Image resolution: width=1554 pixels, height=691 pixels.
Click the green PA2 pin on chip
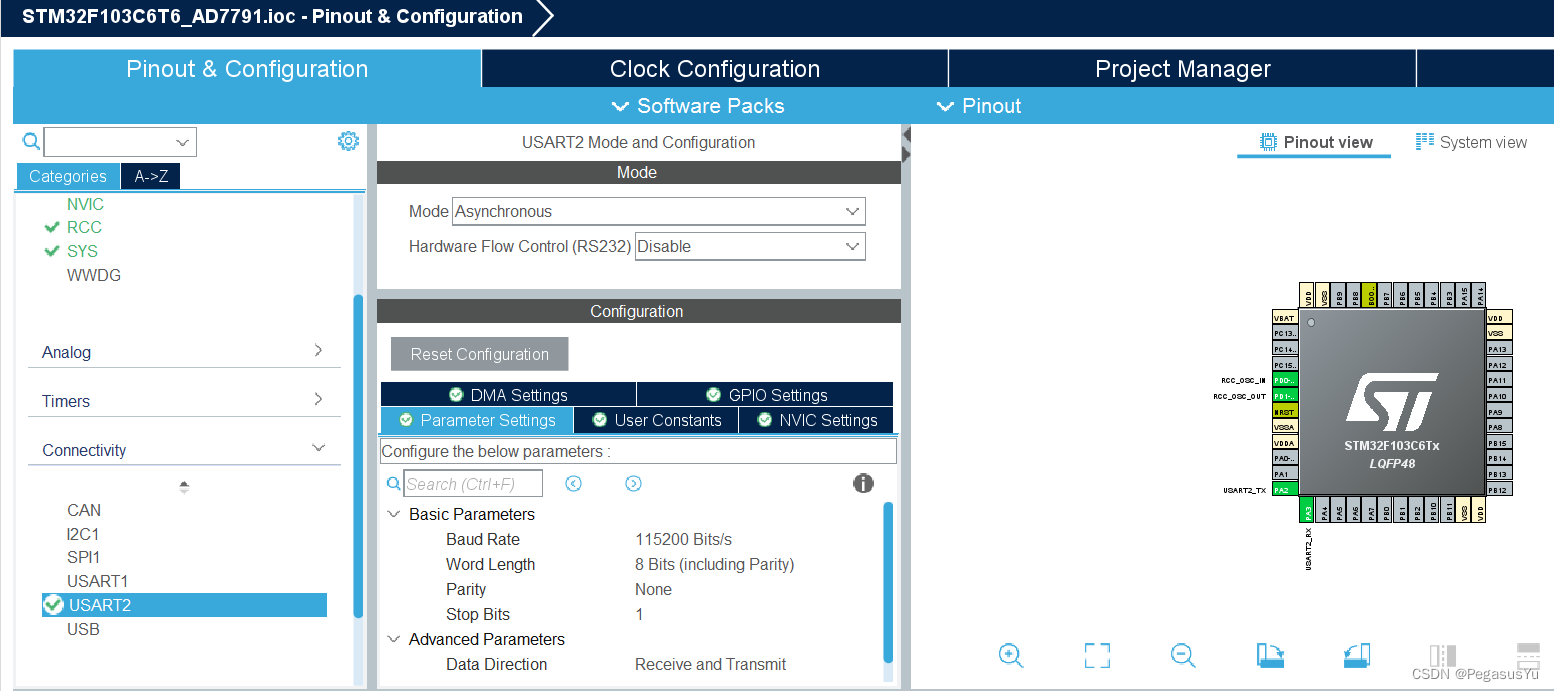pyautogui.click(x=1285, y=489)
